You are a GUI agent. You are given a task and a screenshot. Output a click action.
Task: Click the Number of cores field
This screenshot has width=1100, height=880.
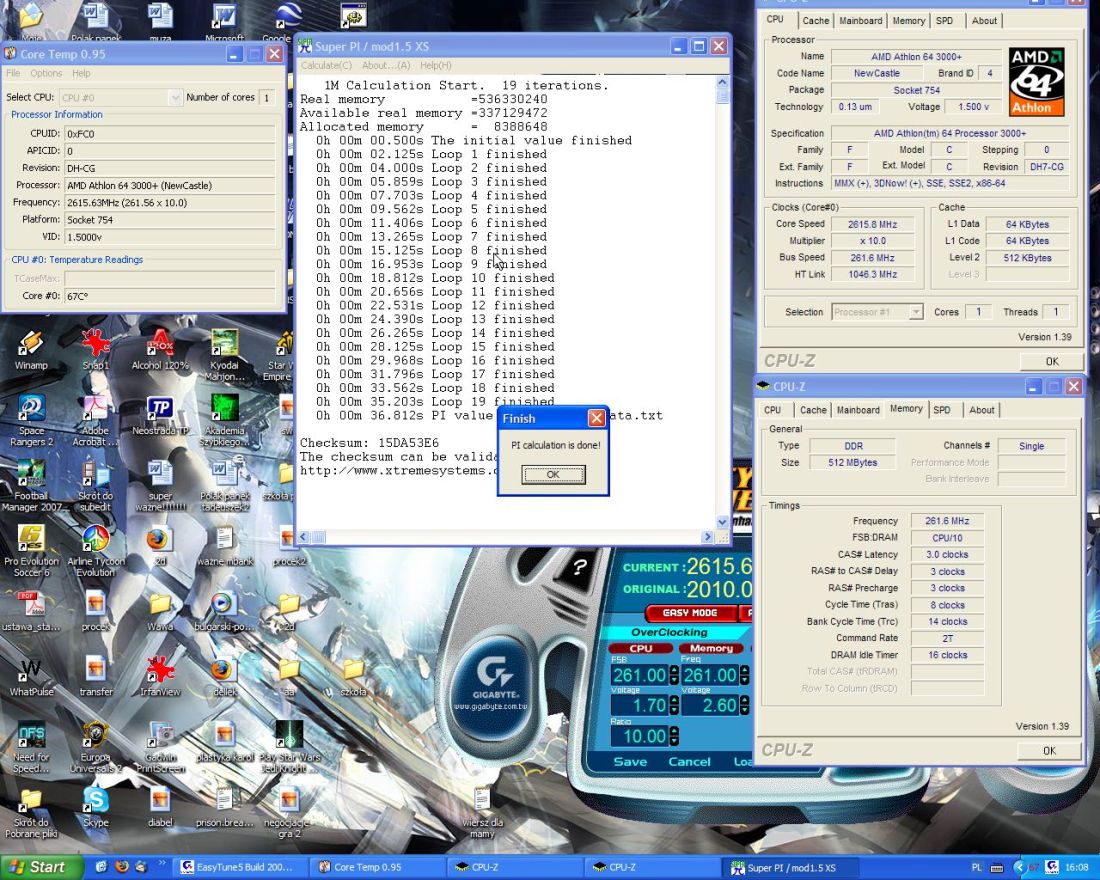pyautogui.click(x=267, y=98)
